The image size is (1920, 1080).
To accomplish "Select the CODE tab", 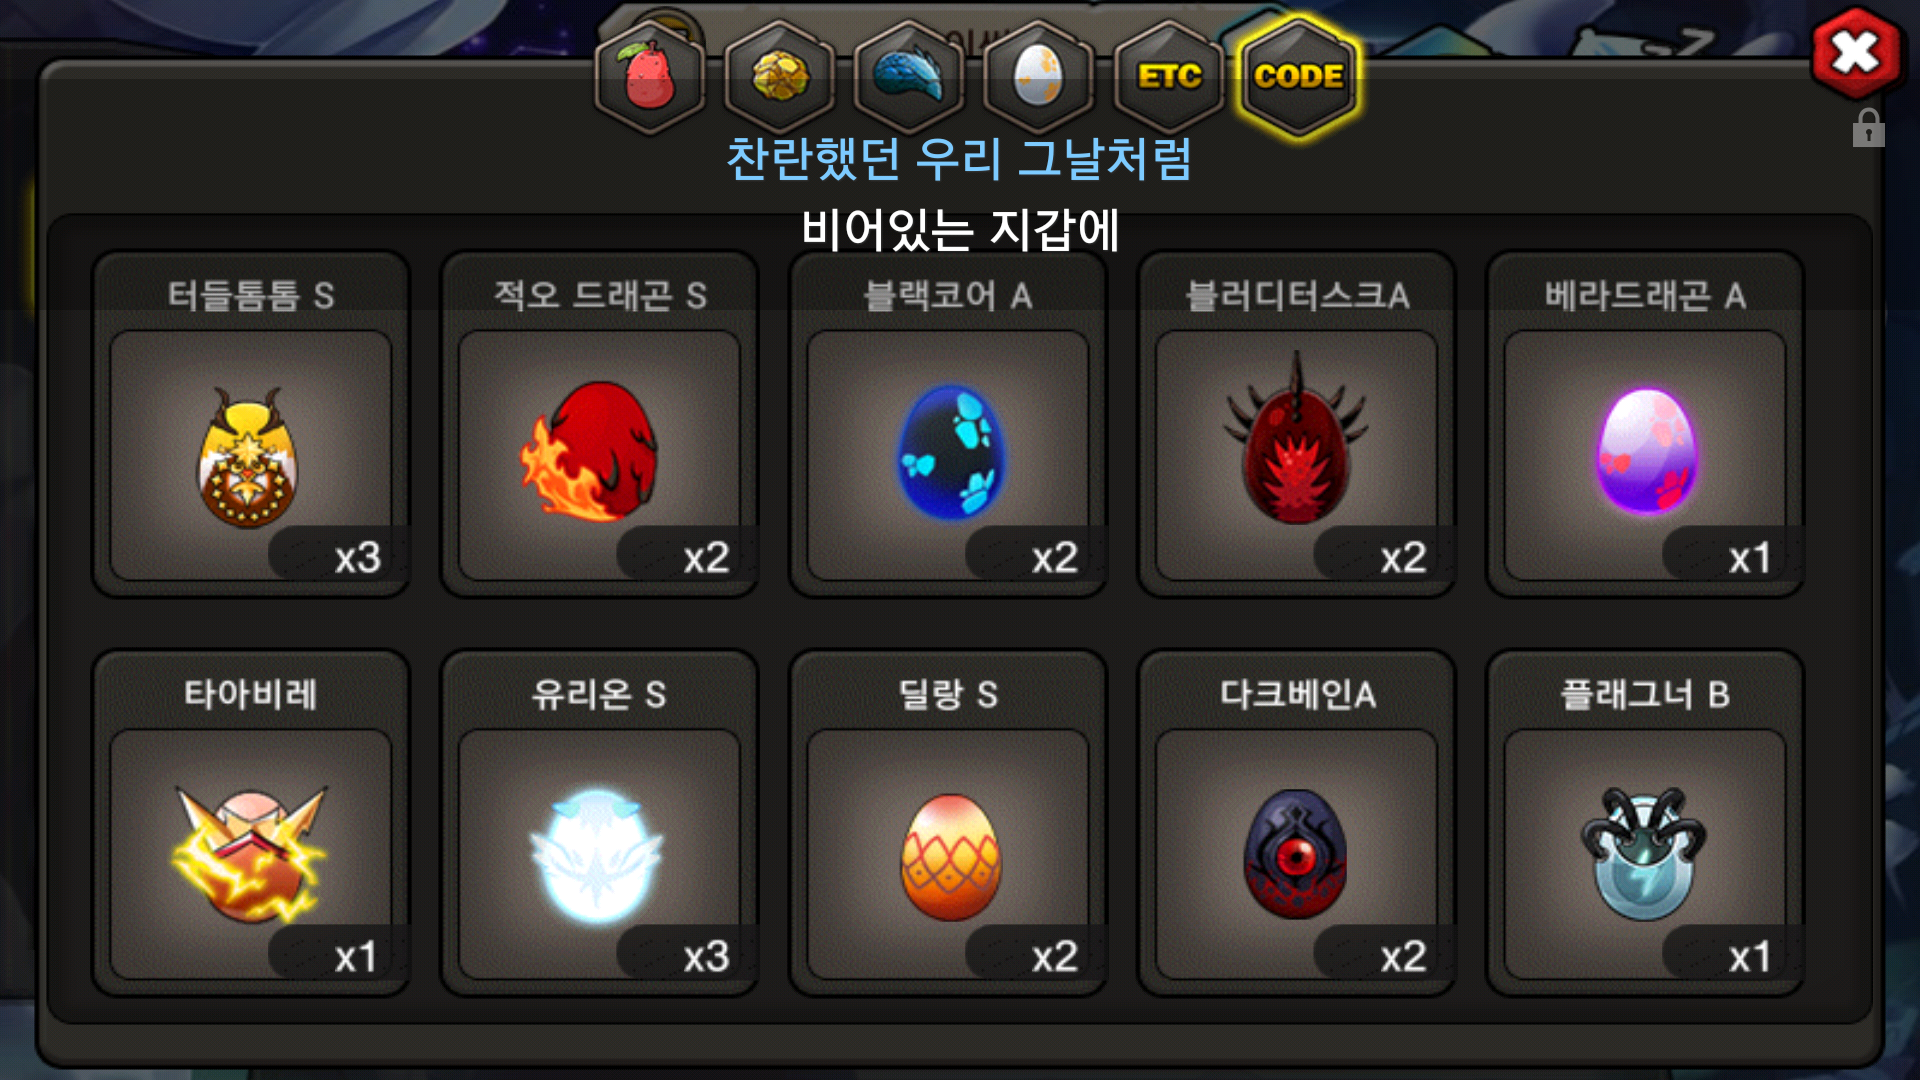I will (1298, 77).
